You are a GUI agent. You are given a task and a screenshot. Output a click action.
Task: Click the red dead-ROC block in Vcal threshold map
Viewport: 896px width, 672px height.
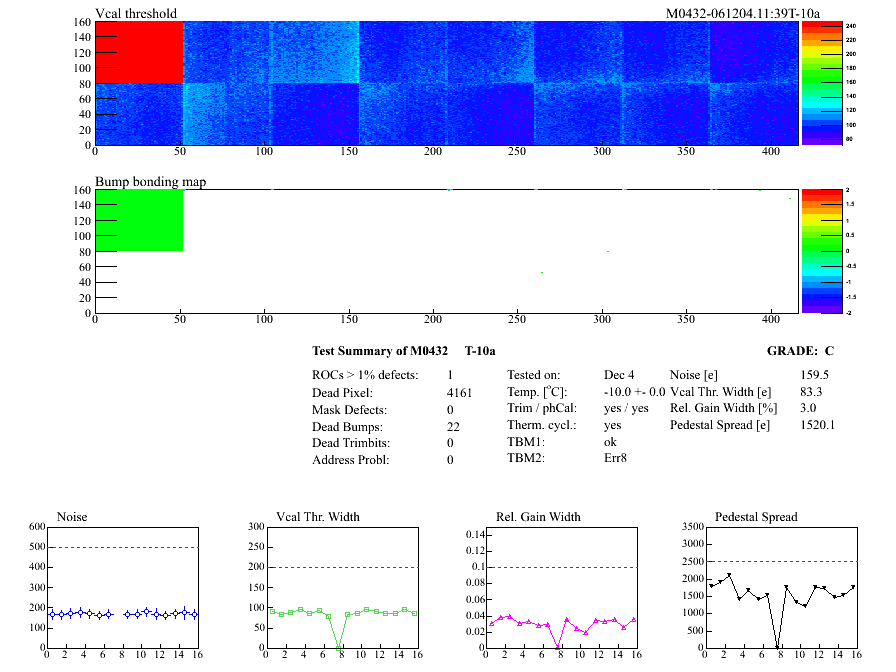(x=139, y=53)
